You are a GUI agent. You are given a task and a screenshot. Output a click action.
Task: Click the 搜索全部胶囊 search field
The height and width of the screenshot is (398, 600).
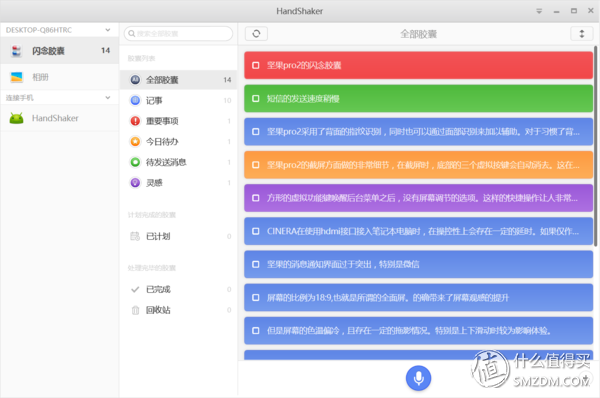click(178, 34)
